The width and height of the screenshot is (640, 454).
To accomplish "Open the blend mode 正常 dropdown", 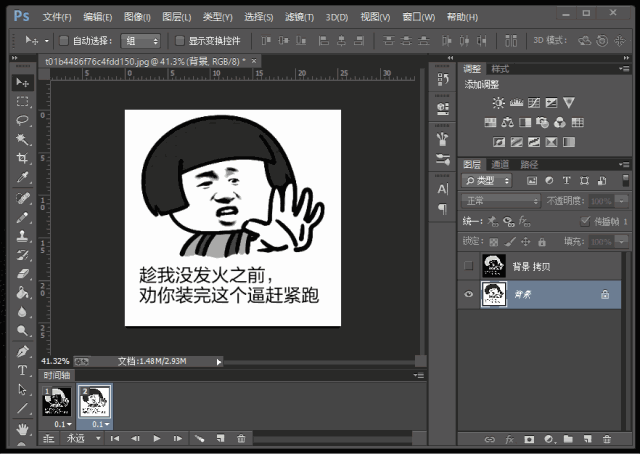I will 501,201.
